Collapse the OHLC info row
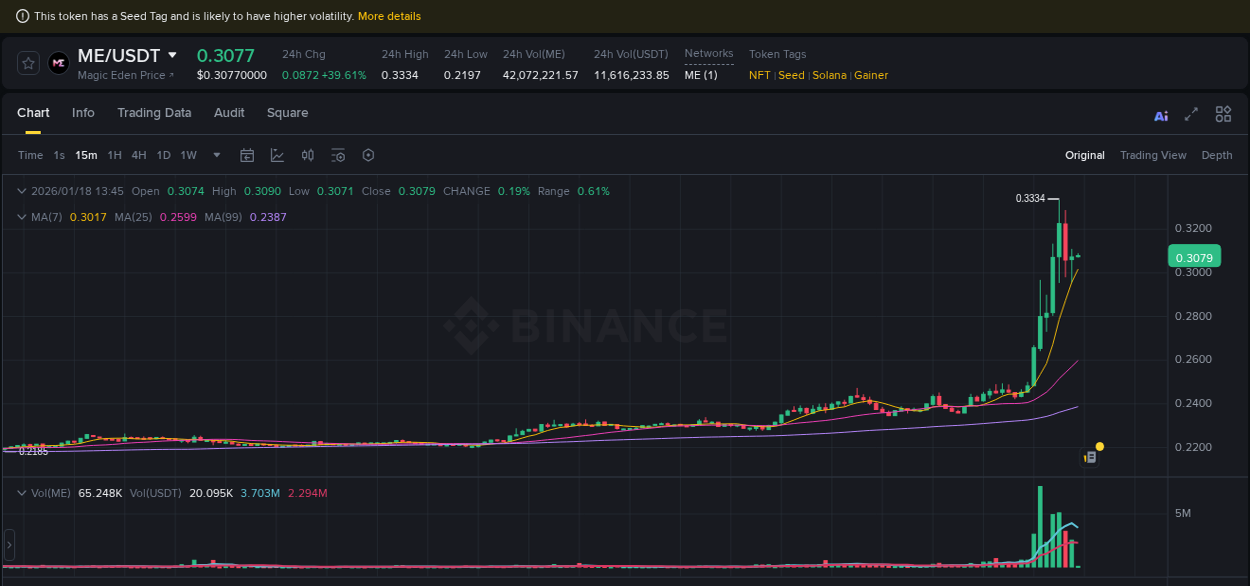1250x586 pixels. [21, 190]
